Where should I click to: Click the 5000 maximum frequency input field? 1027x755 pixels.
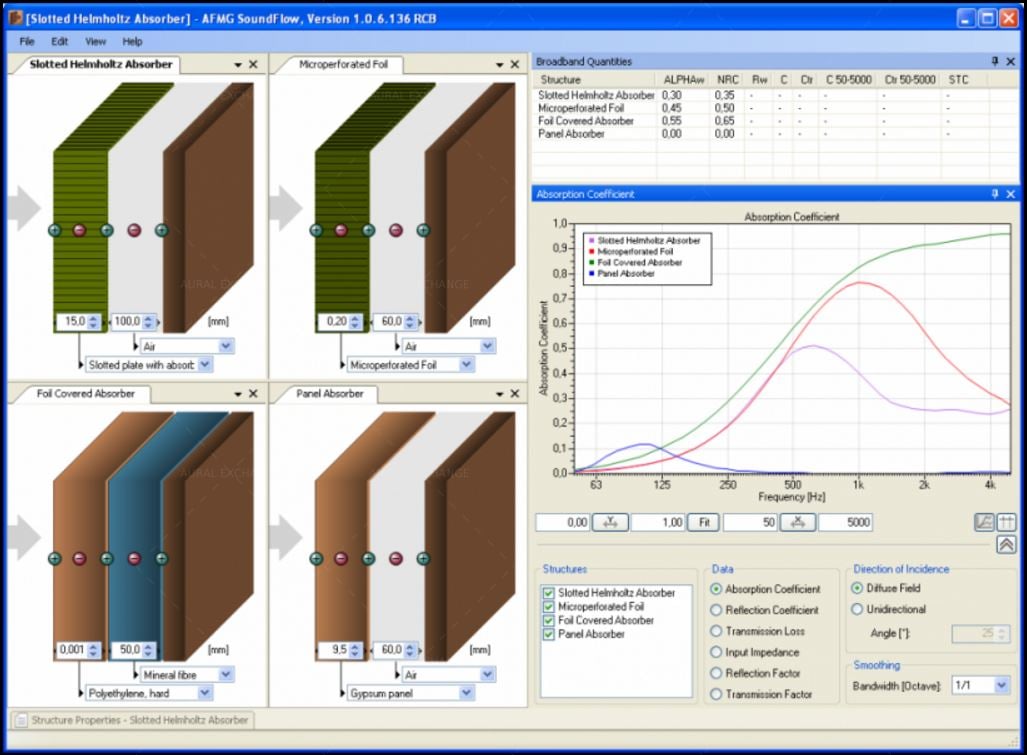(x=845, y=522)
